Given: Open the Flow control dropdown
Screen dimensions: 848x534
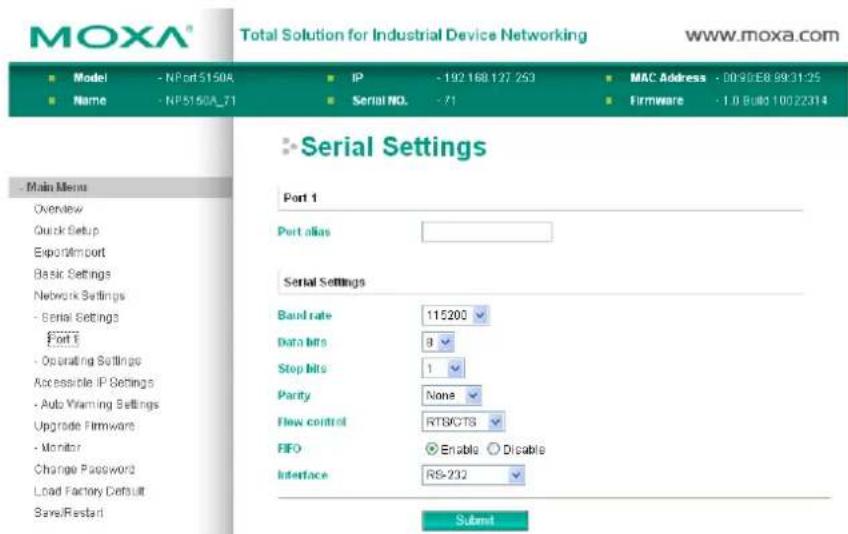Looking at the screenshot, I should 463,422.
